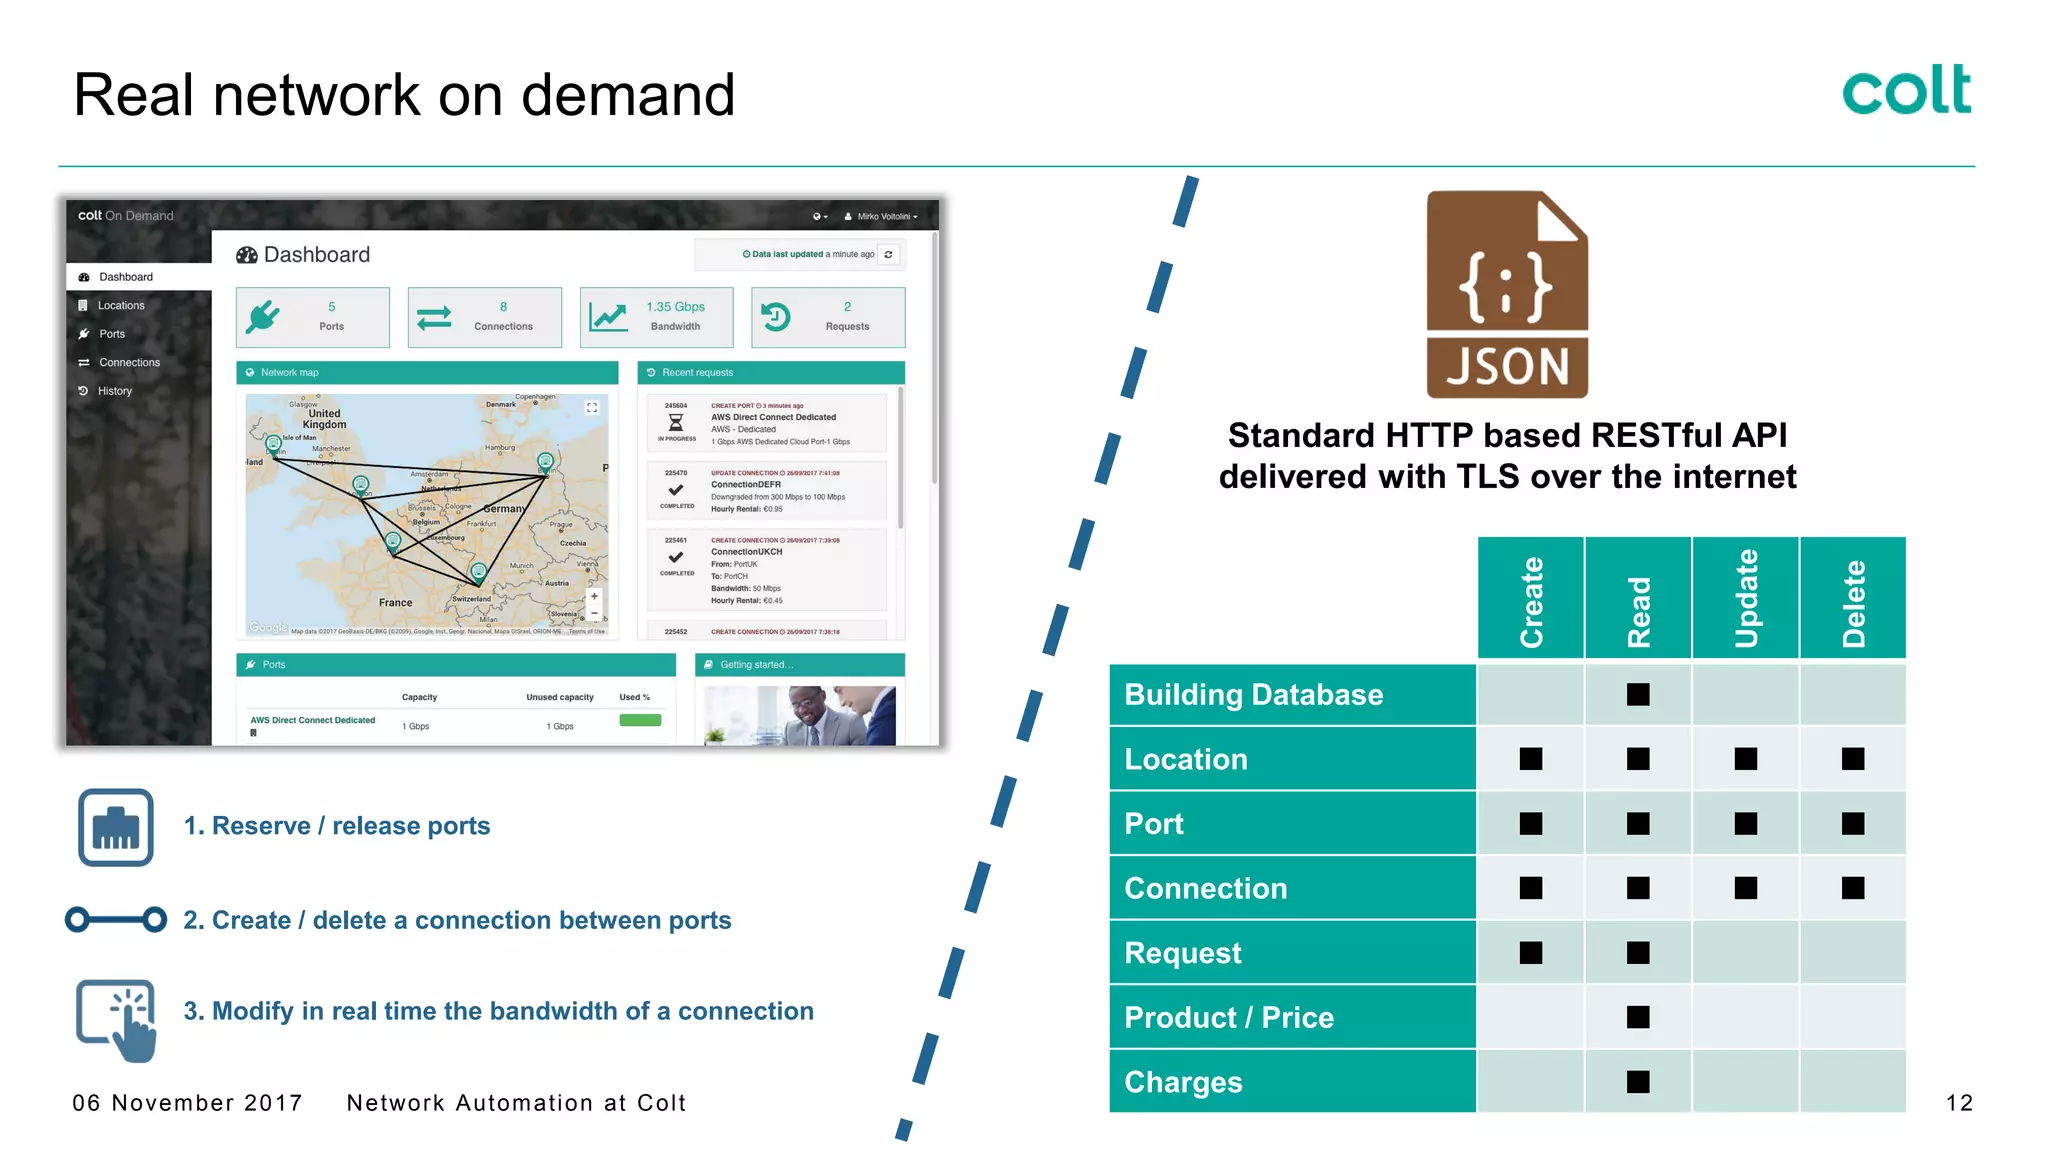The height and width of the screenshot is (1152, 2048).
Task: Open Locations in the sidebar
Action: (121, 306)
